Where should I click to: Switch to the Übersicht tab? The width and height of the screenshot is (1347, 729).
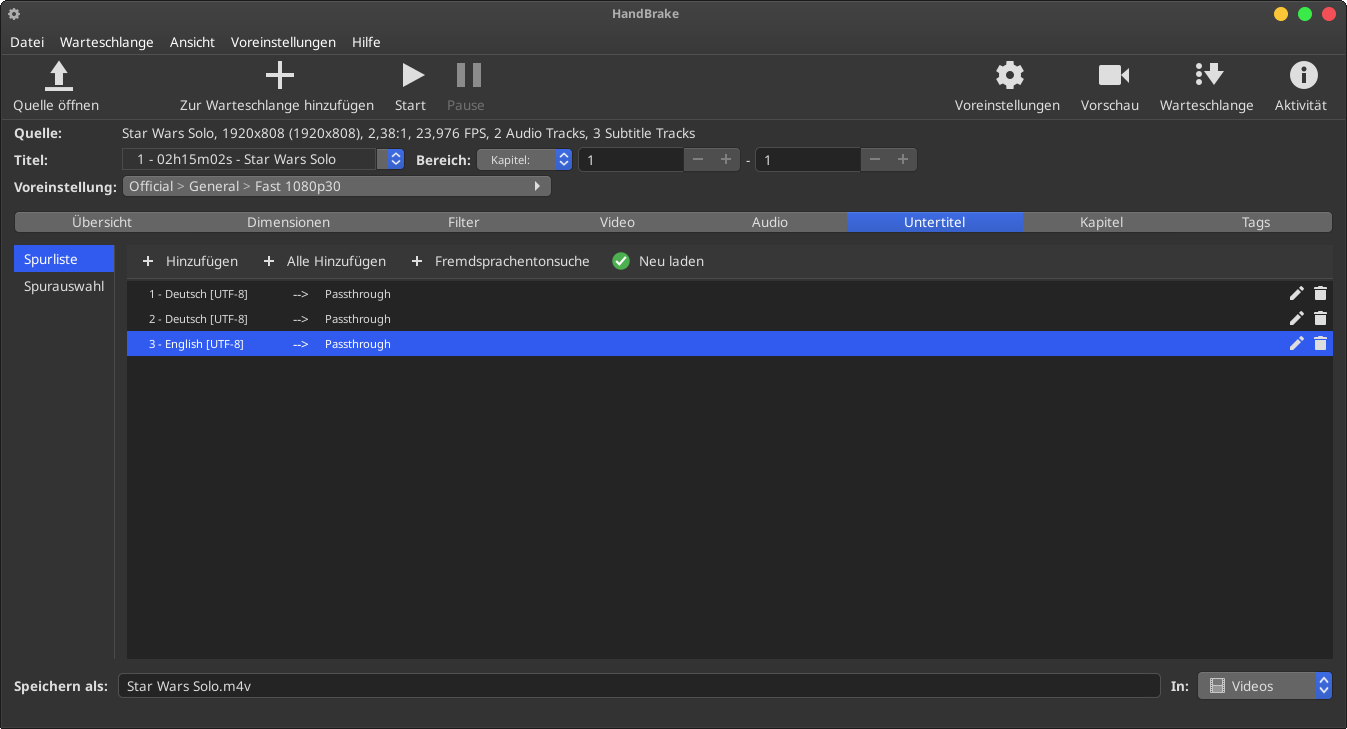(102, 222)
